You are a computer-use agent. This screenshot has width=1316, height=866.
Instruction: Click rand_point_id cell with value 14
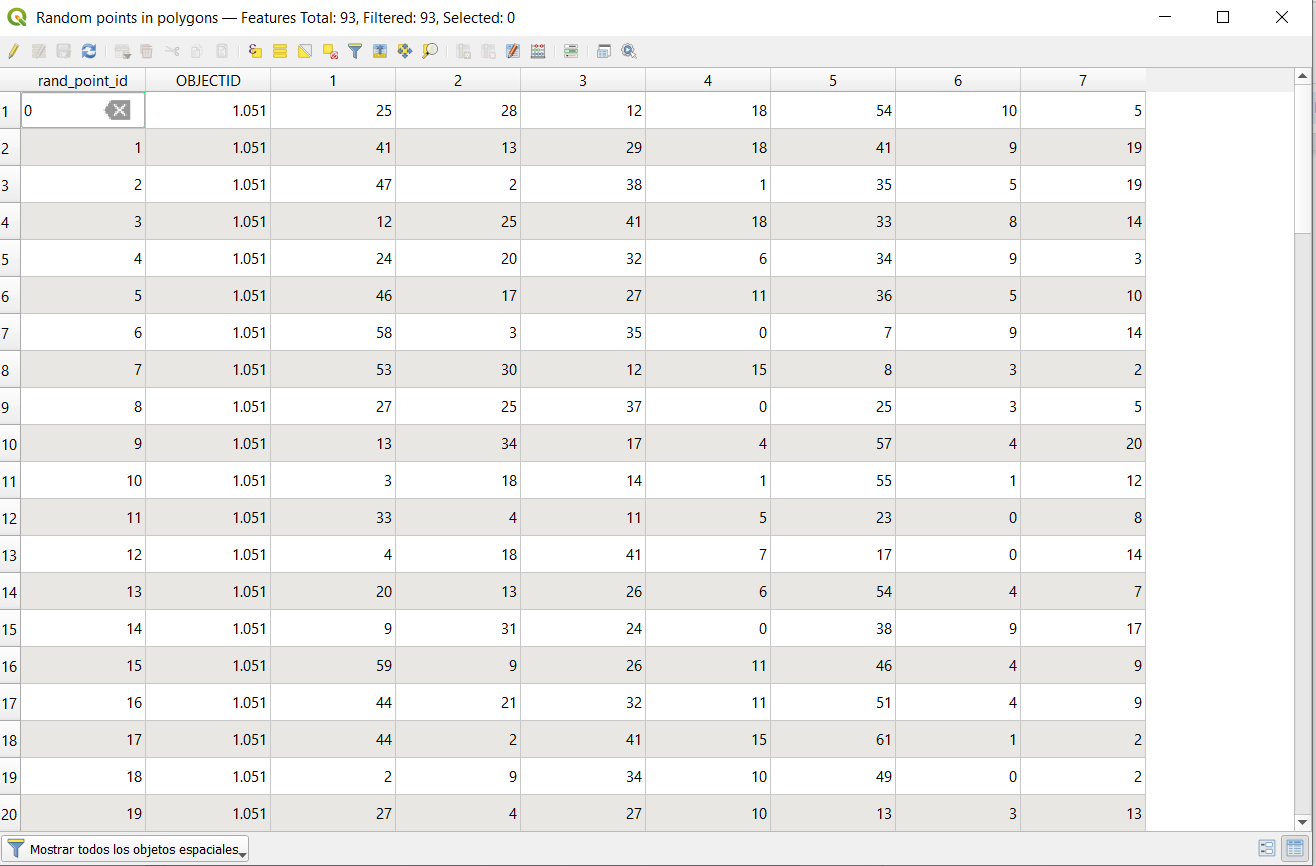tap(83, 629)
